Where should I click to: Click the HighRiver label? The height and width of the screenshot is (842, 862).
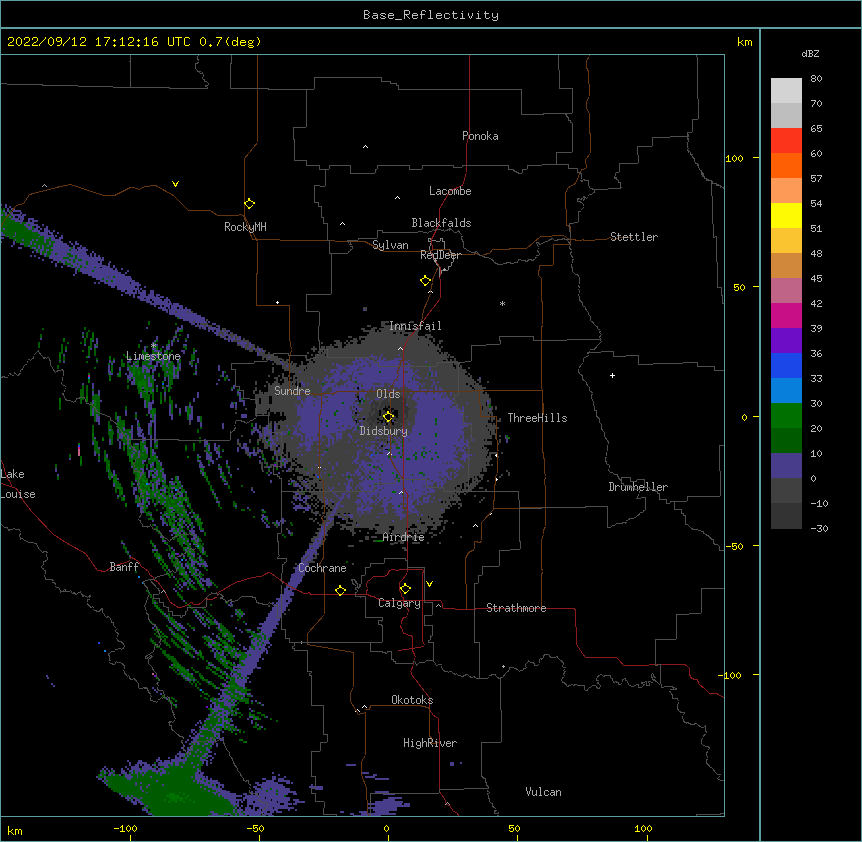(430, 743)
